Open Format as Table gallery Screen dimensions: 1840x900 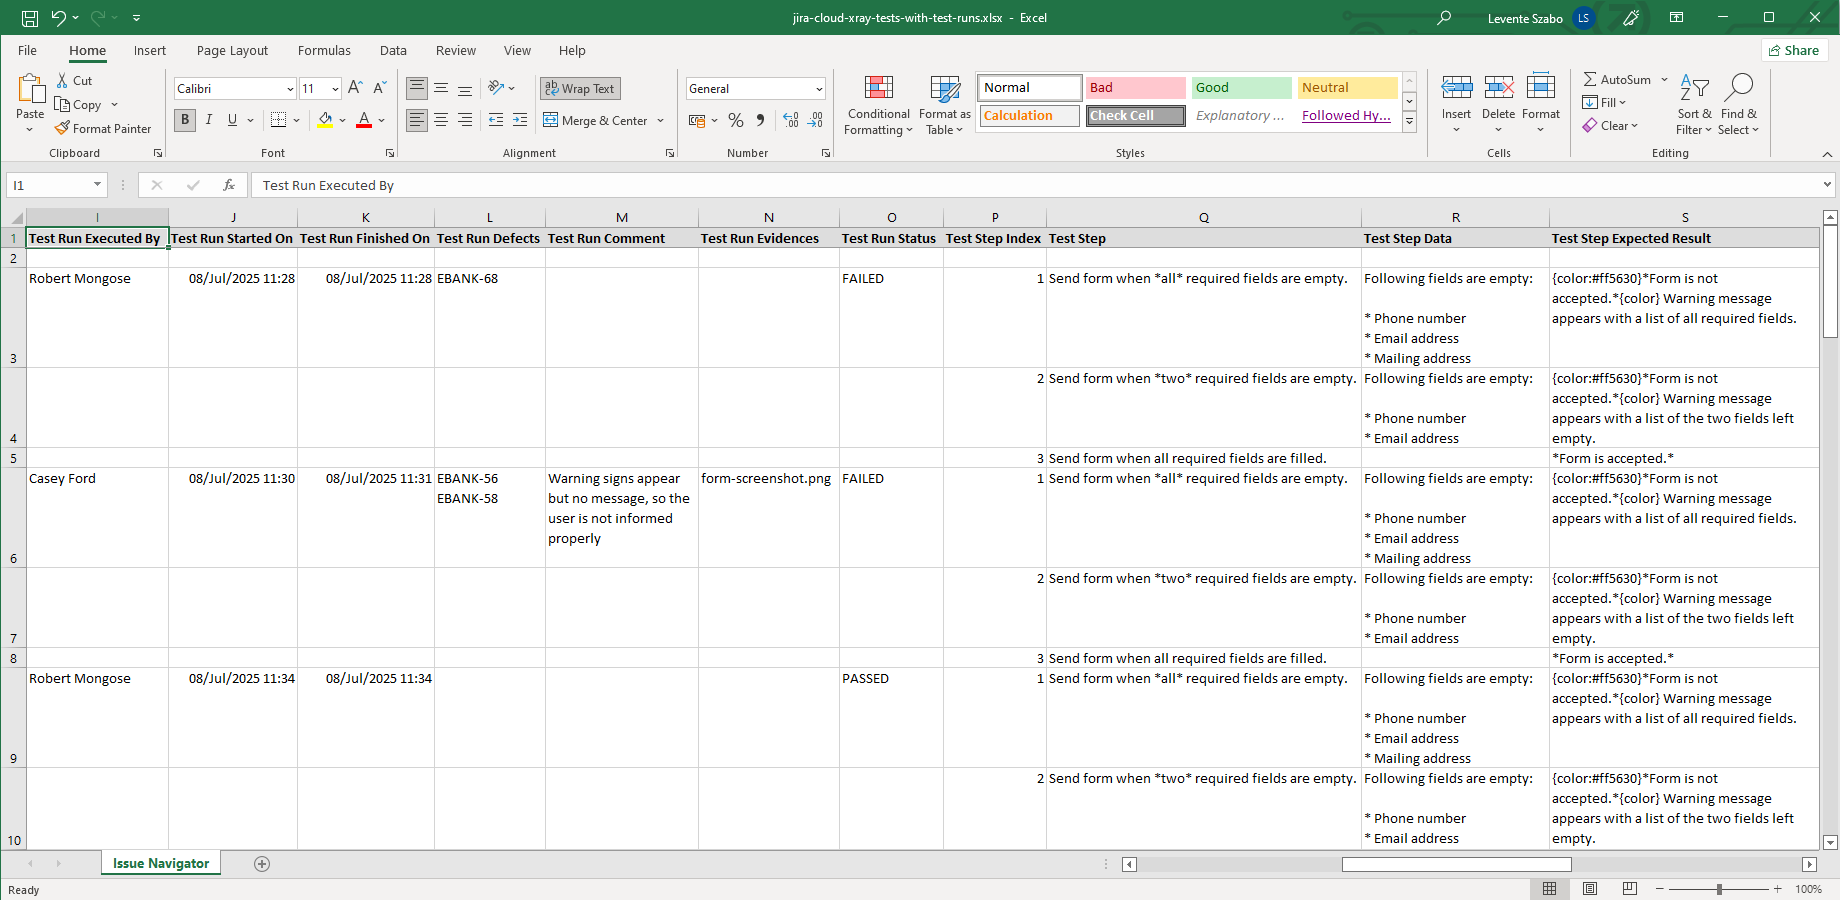pyautogui.click(x=945, y=105)
